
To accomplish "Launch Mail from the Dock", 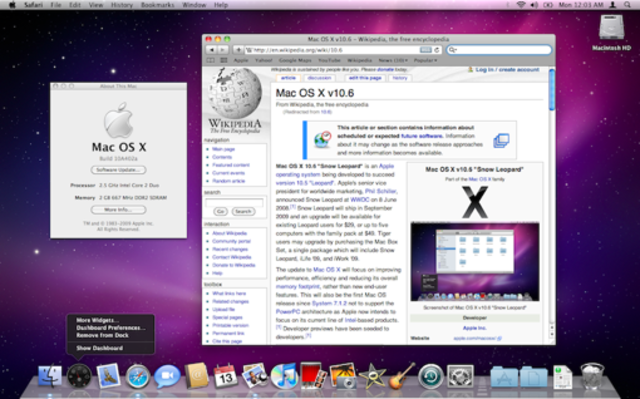I will point(109,376).
